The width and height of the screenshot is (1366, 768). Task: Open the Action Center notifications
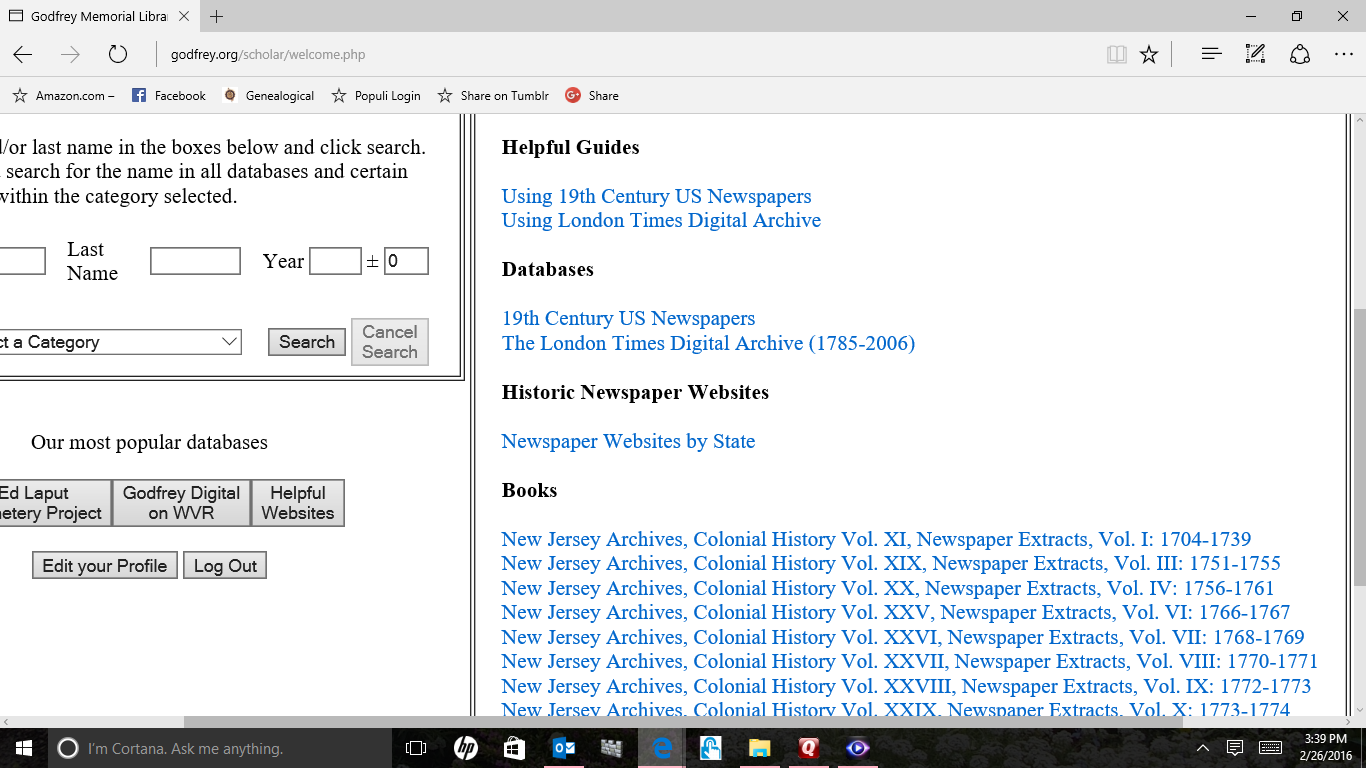pyautogui.click(x=1235, y=748)
